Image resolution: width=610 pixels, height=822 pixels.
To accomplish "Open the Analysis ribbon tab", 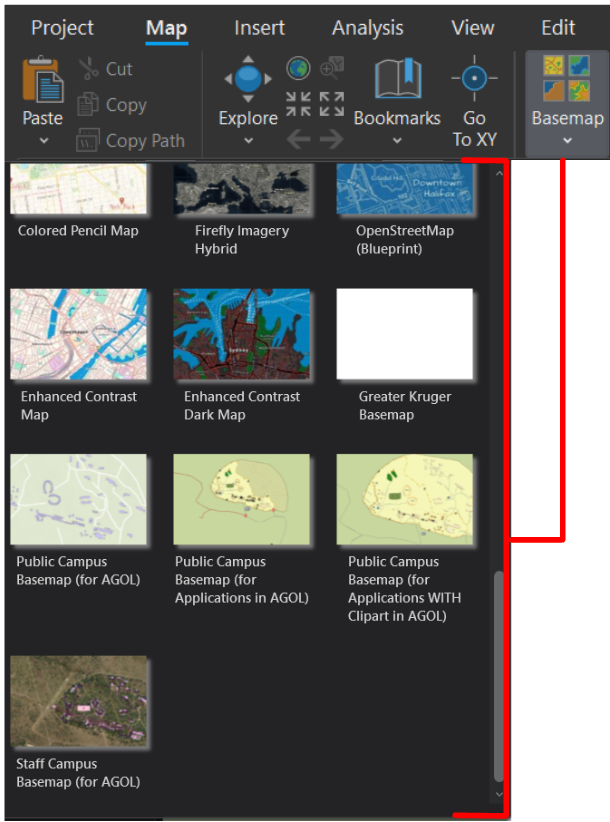I will (x=368, y=28).
